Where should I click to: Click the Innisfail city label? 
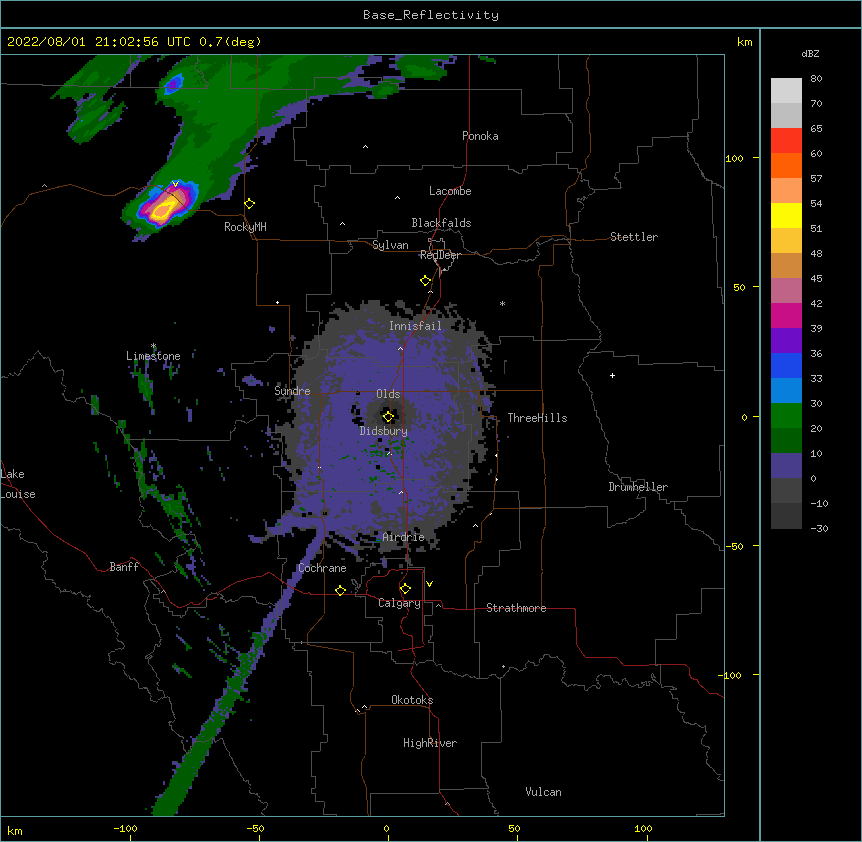[x=415, y=326]
